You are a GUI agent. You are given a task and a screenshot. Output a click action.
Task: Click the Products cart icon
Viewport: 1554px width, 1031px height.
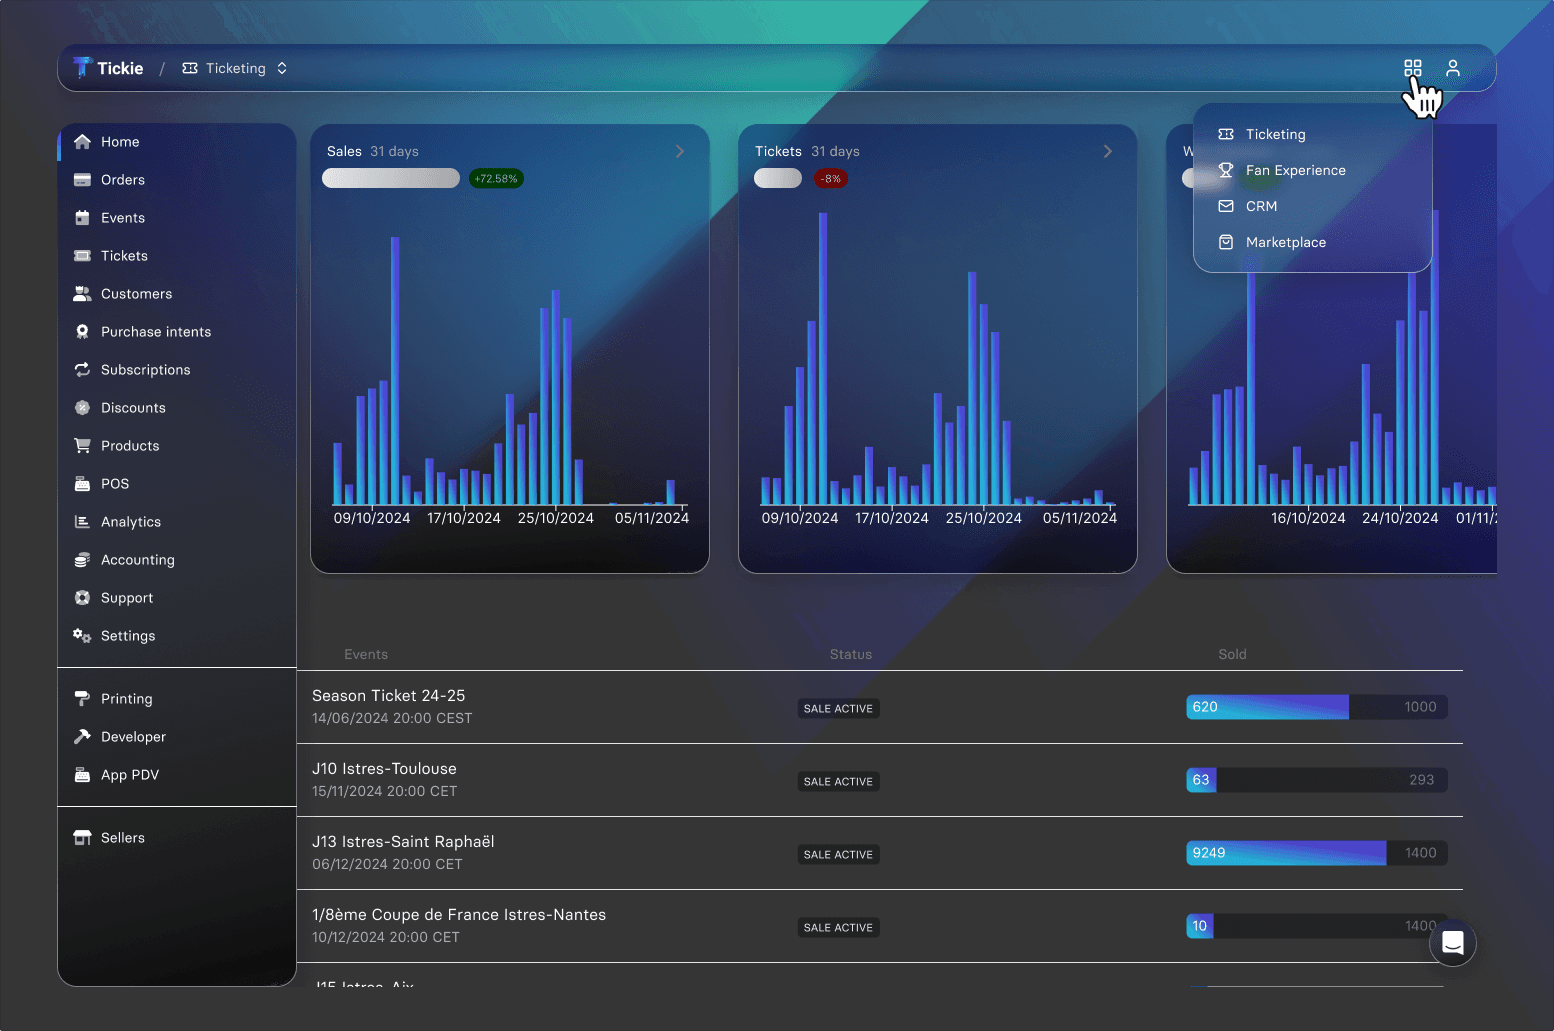point(82,446)
